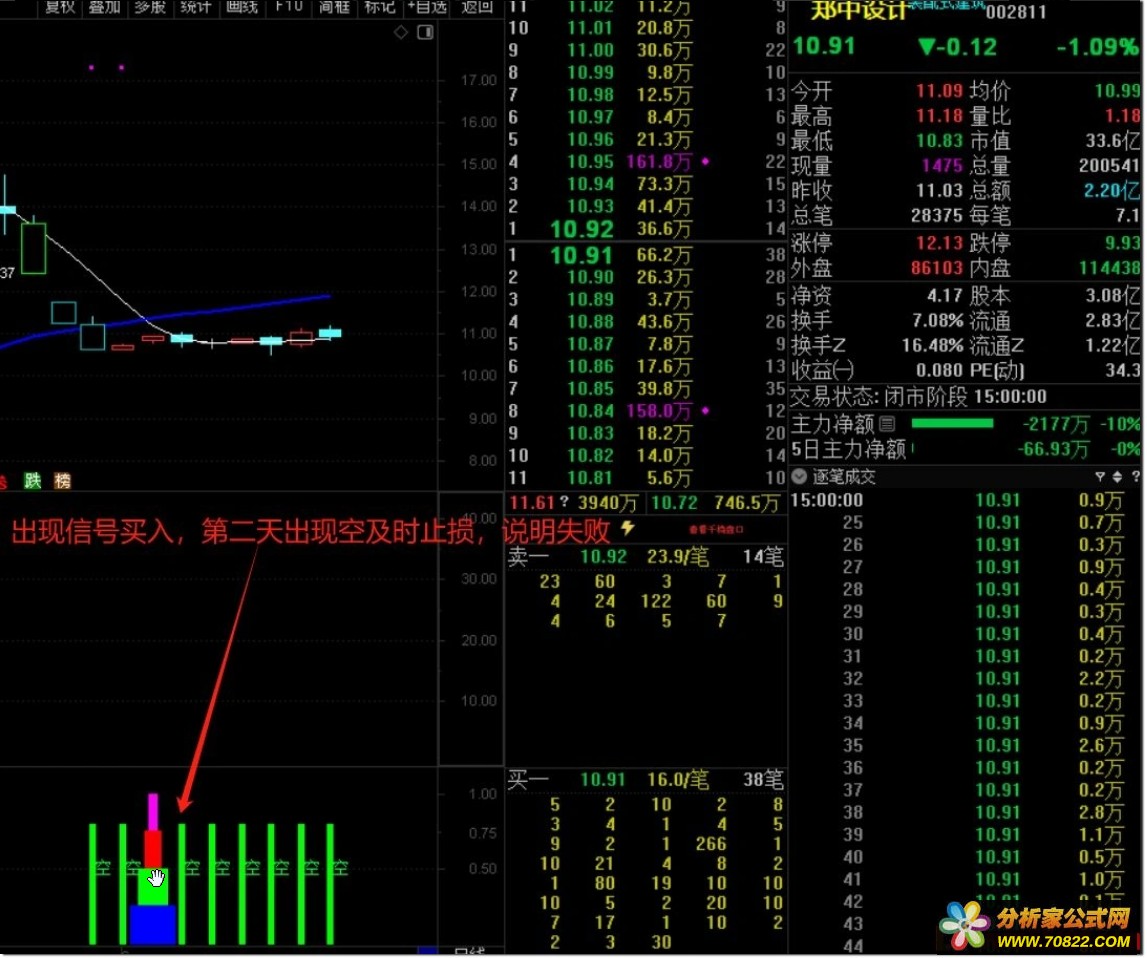Click order 122 in 卖一 queue
Screen dimensions: 1147x958
click(655, 602)
